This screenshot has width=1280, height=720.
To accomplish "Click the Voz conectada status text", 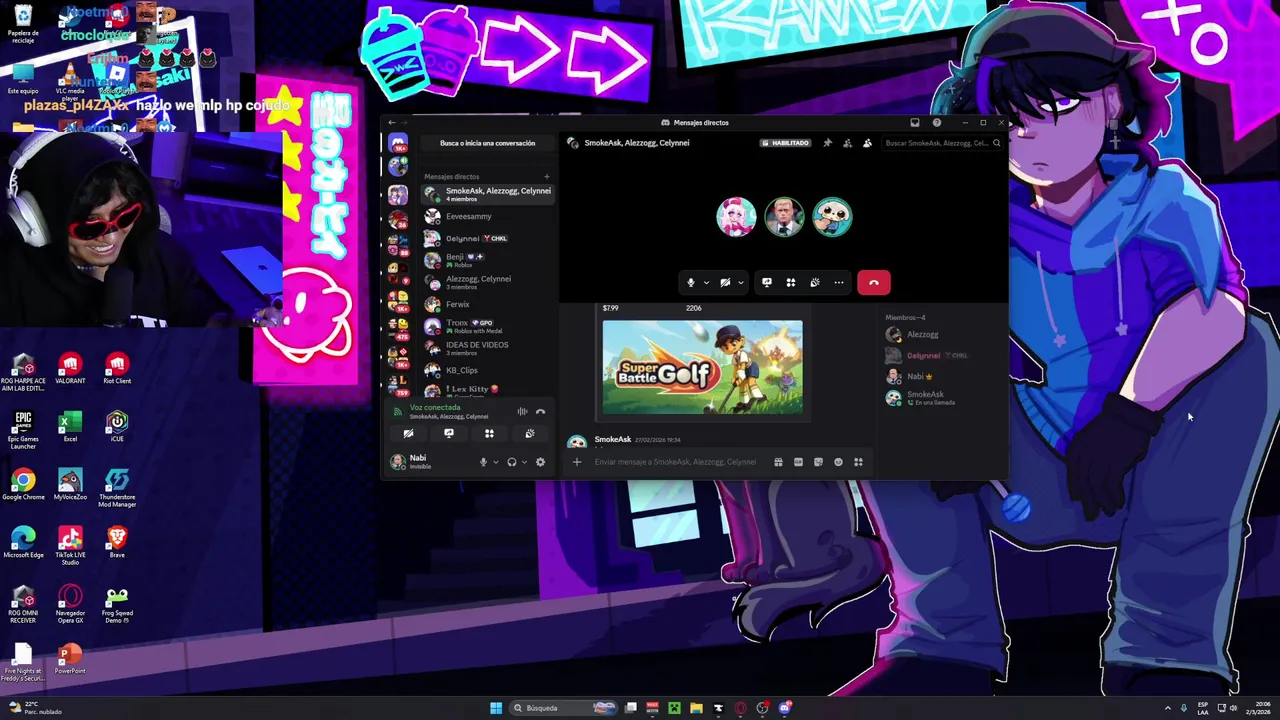I will (435, 407).
